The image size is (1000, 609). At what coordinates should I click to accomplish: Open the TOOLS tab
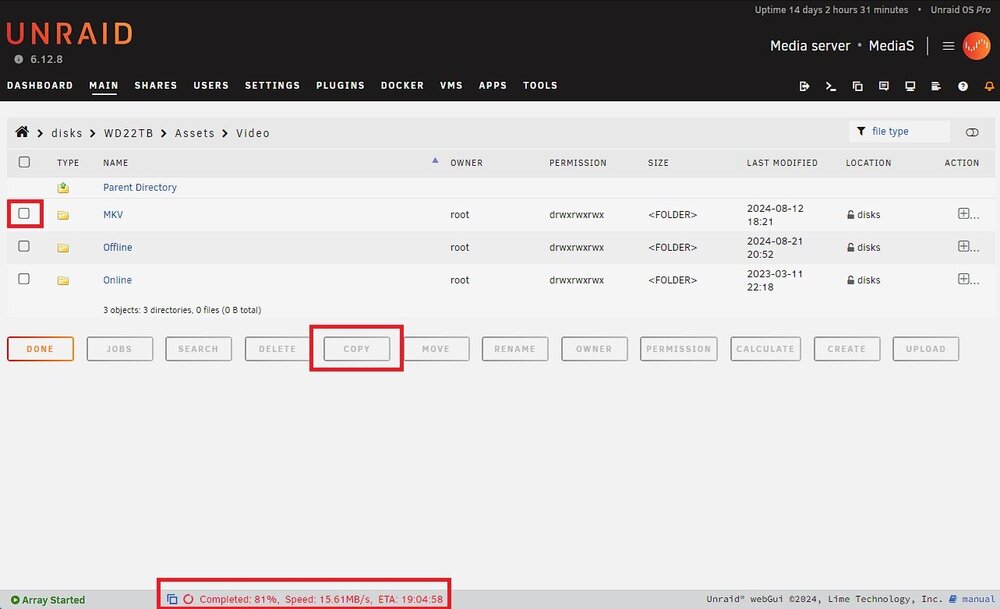point(540,85)
